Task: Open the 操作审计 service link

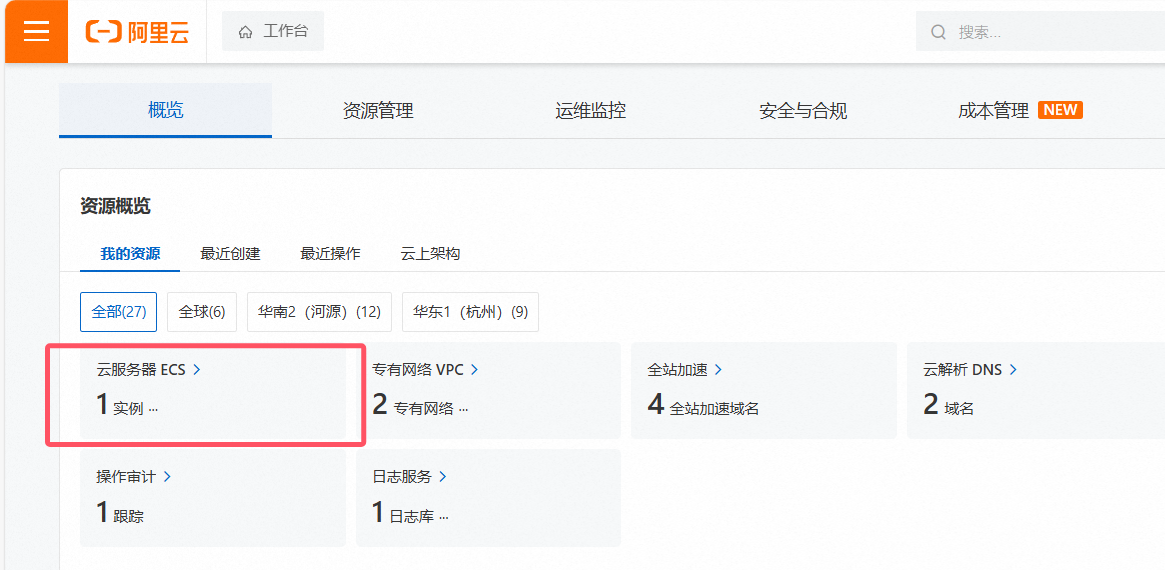Action: (x=126, y=477)
